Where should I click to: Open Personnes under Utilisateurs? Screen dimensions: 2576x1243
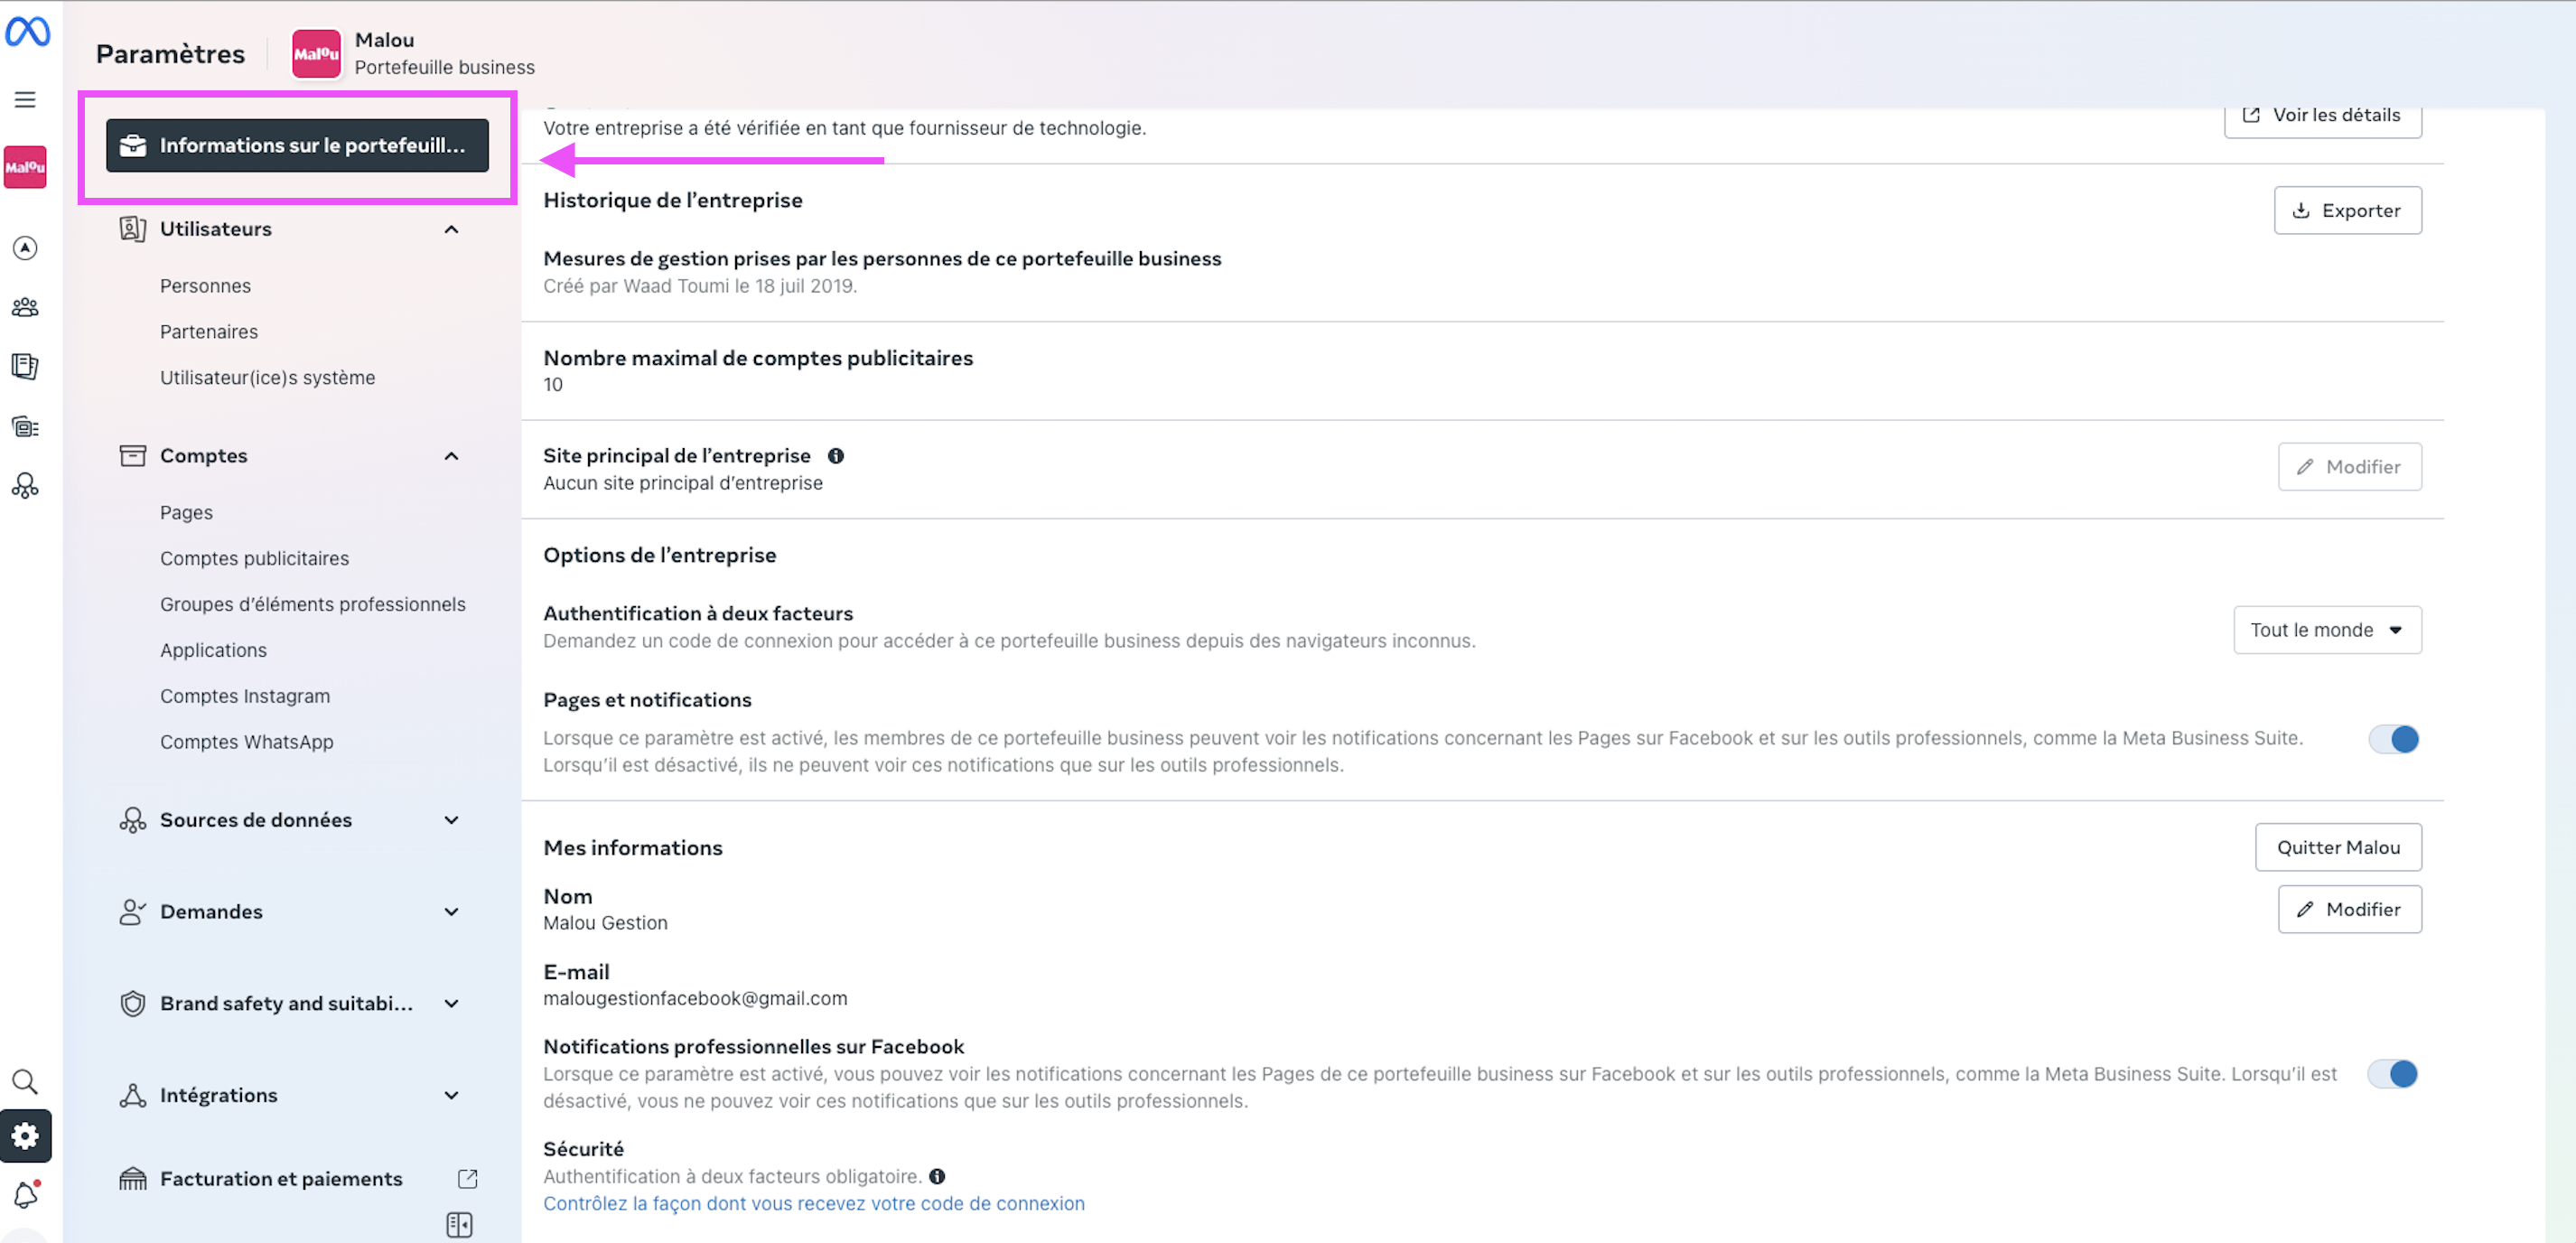(x=205, y=285)
